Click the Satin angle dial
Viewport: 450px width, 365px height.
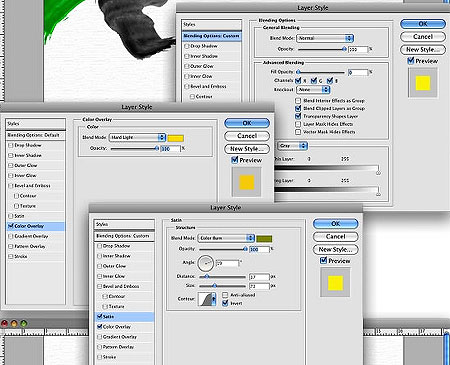205,263
